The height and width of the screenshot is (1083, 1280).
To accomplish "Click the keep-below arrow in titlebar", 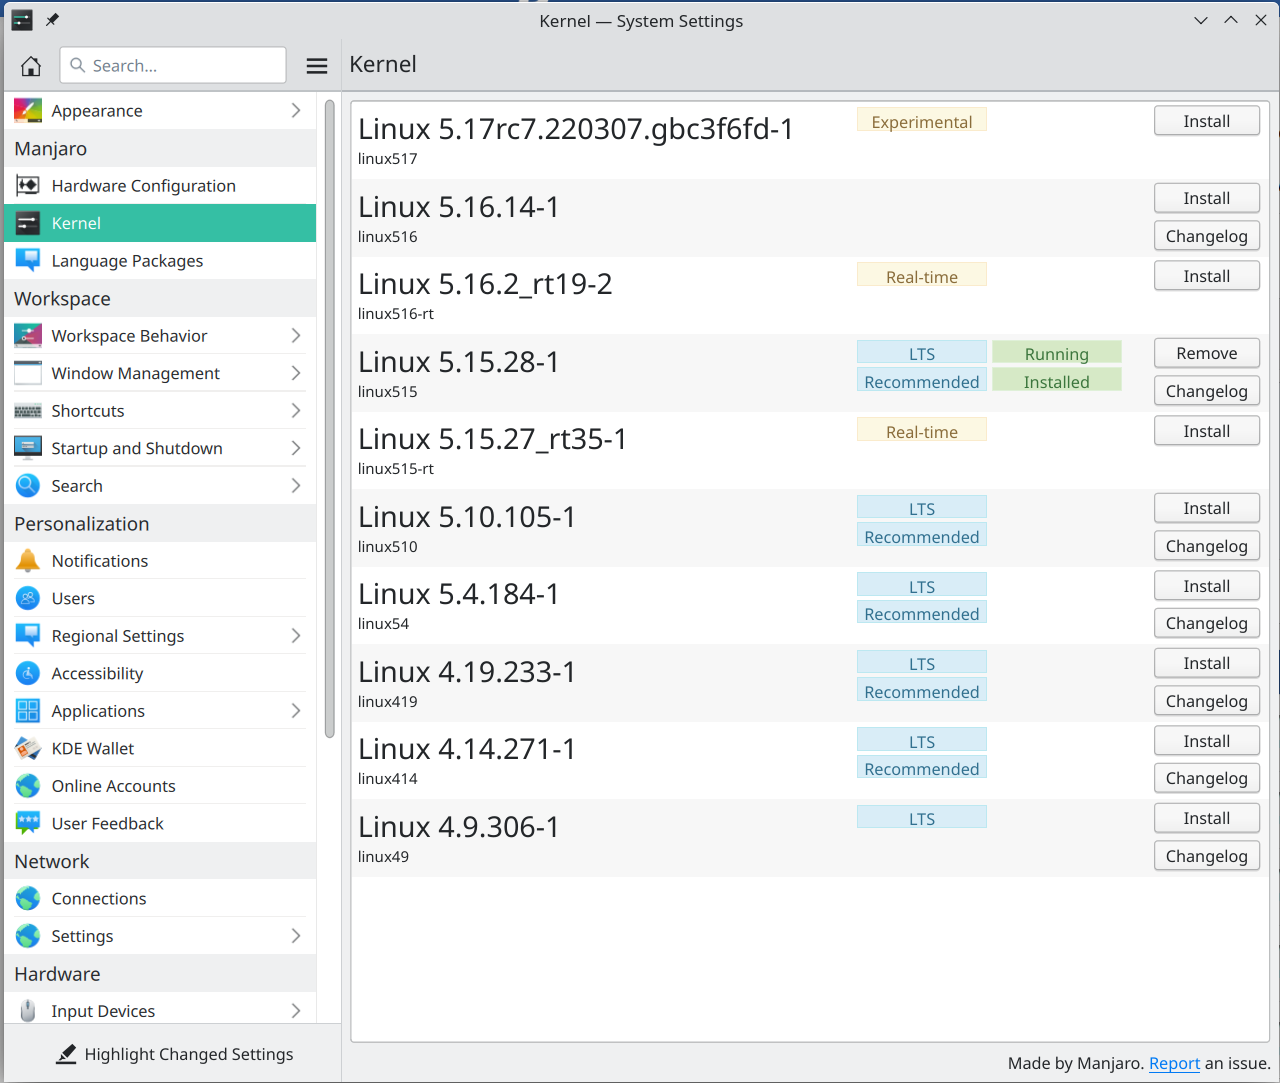I will 1200,20.
